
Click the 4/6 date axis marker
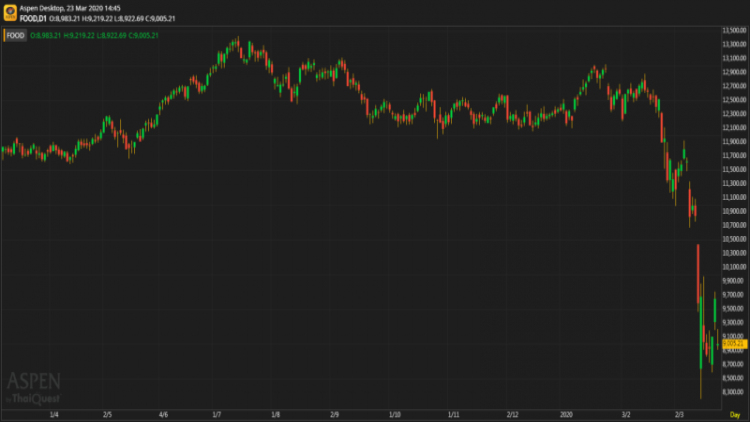pyautogui.click(x=163, y=414)
